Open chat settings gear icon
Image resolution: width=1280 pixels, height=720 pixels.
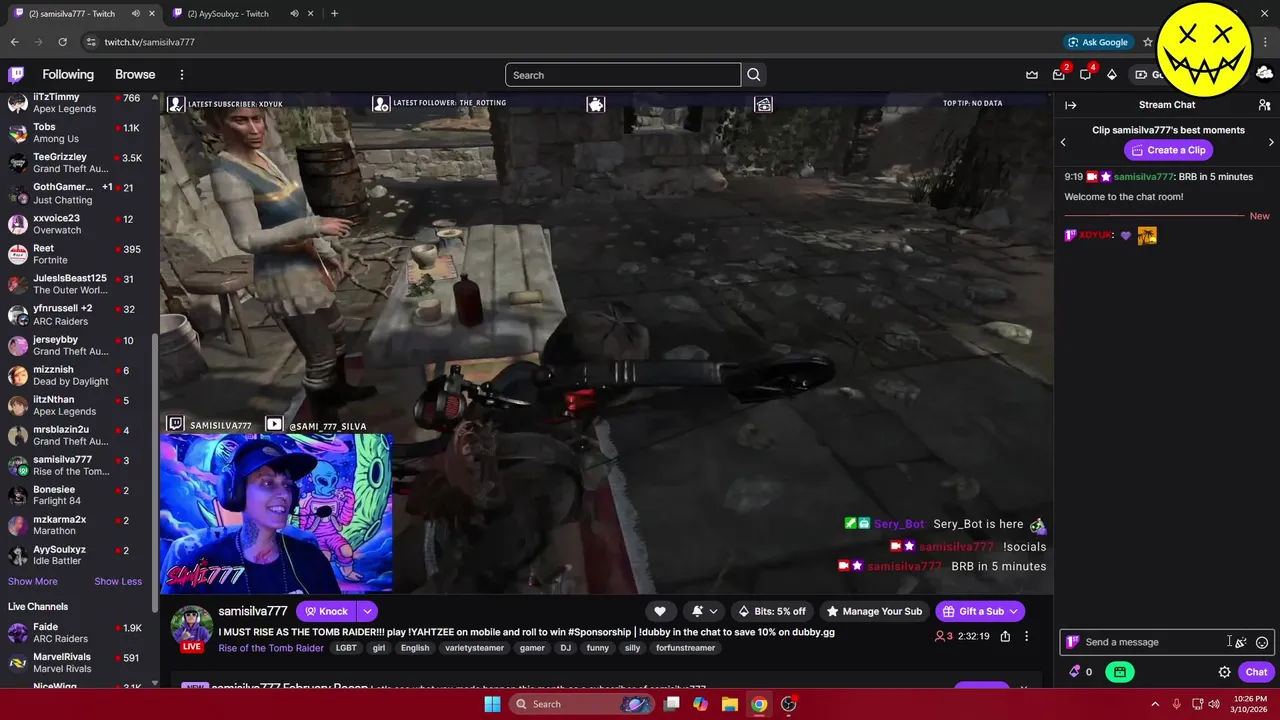1224,672
